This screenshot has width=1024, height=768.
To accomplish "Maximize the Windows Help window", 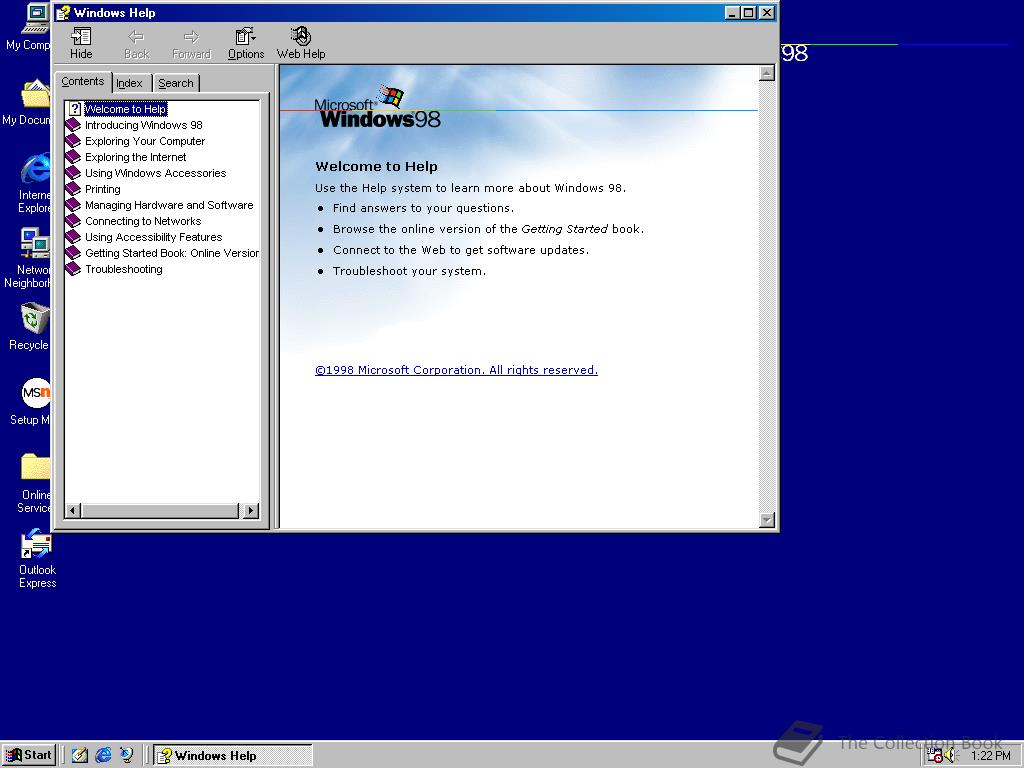I will 749,12.
